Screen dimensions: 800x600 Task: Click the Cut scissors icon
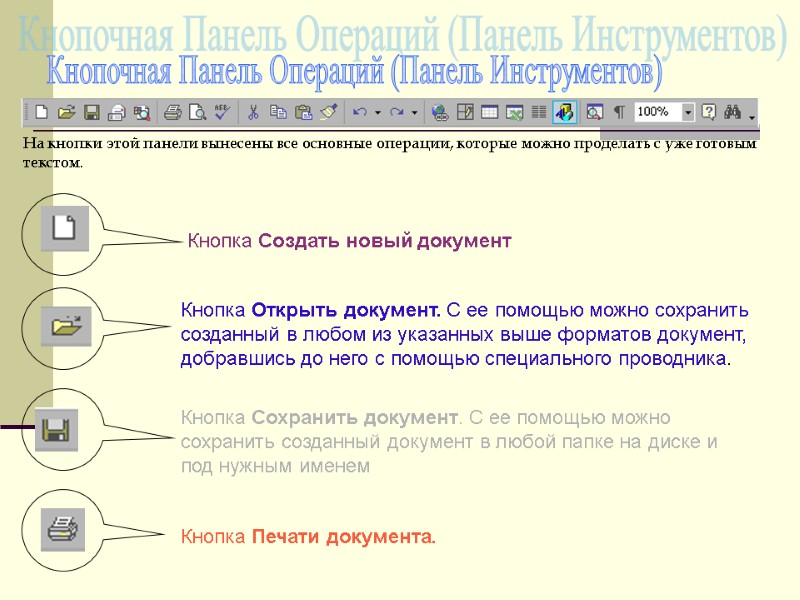click(x=253, y=112)
